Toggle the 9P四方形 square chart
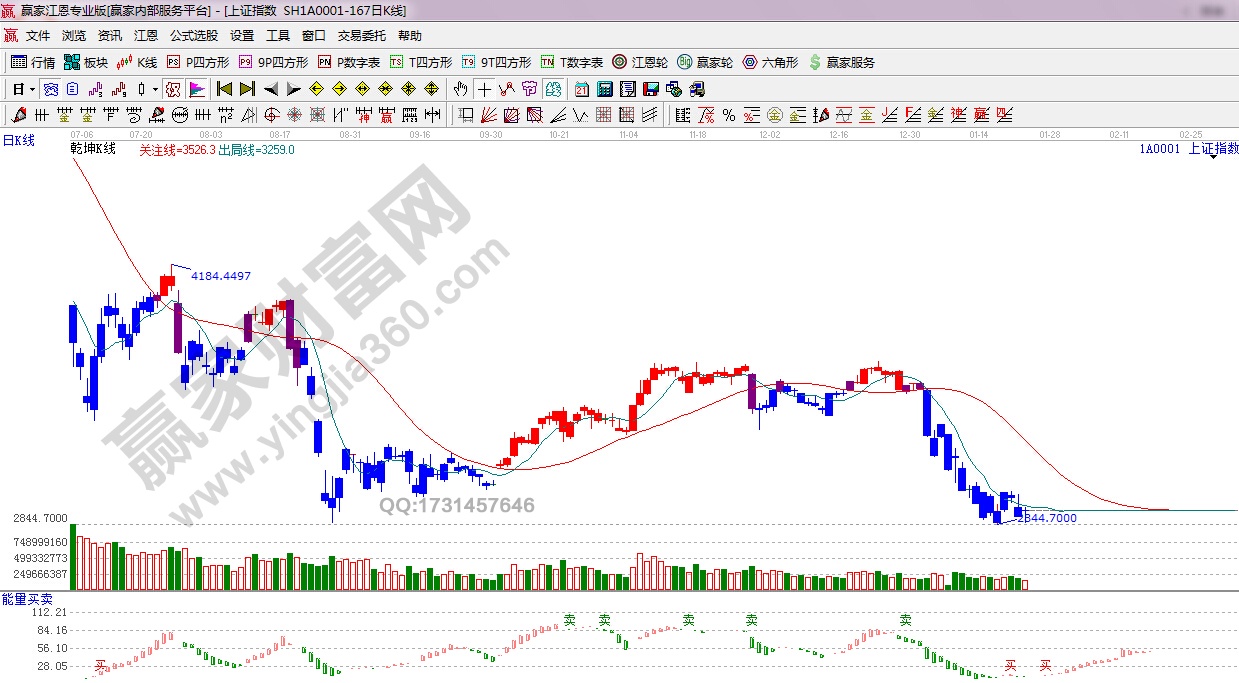 (273, 62)
